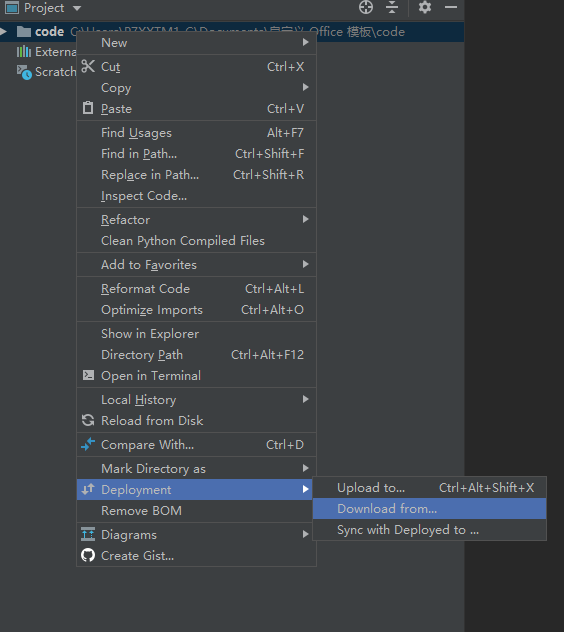The width and height of the screenshot is (564, 632).
Task: Select Directory Path entry
Action: [x=196, y=355]
